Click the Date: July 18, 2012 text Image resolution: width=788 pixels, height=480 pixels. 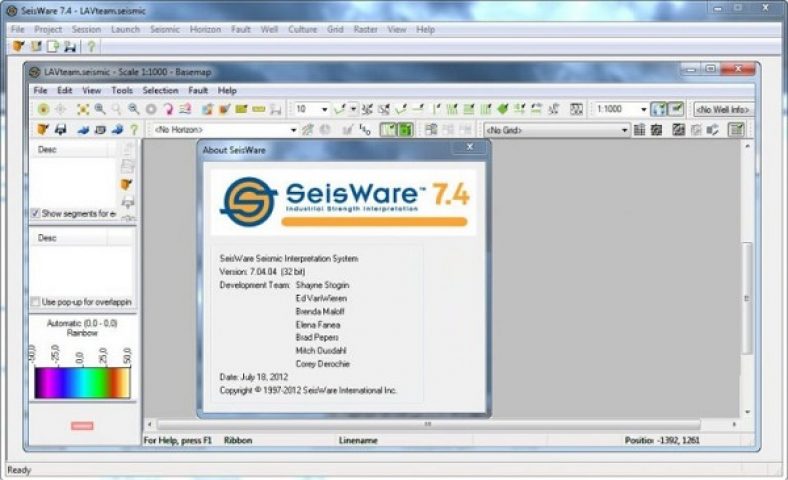(x=254, y=377)
